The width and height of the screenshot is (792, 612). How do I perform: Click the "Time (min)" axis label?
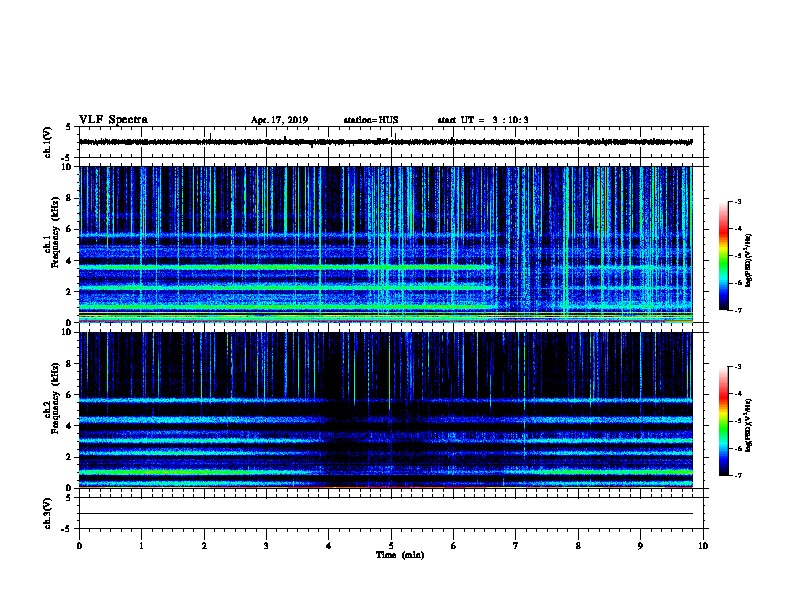pos(400,555)
